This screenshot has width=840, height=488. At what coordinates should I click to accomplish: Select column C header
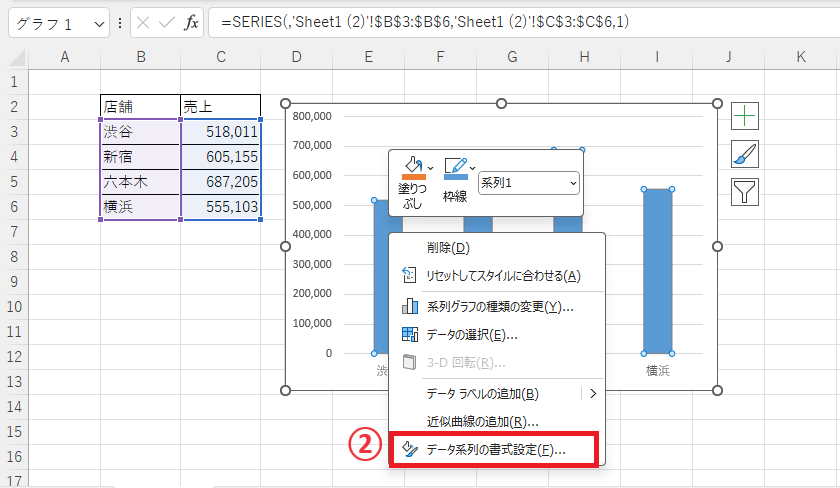(221, 57)
